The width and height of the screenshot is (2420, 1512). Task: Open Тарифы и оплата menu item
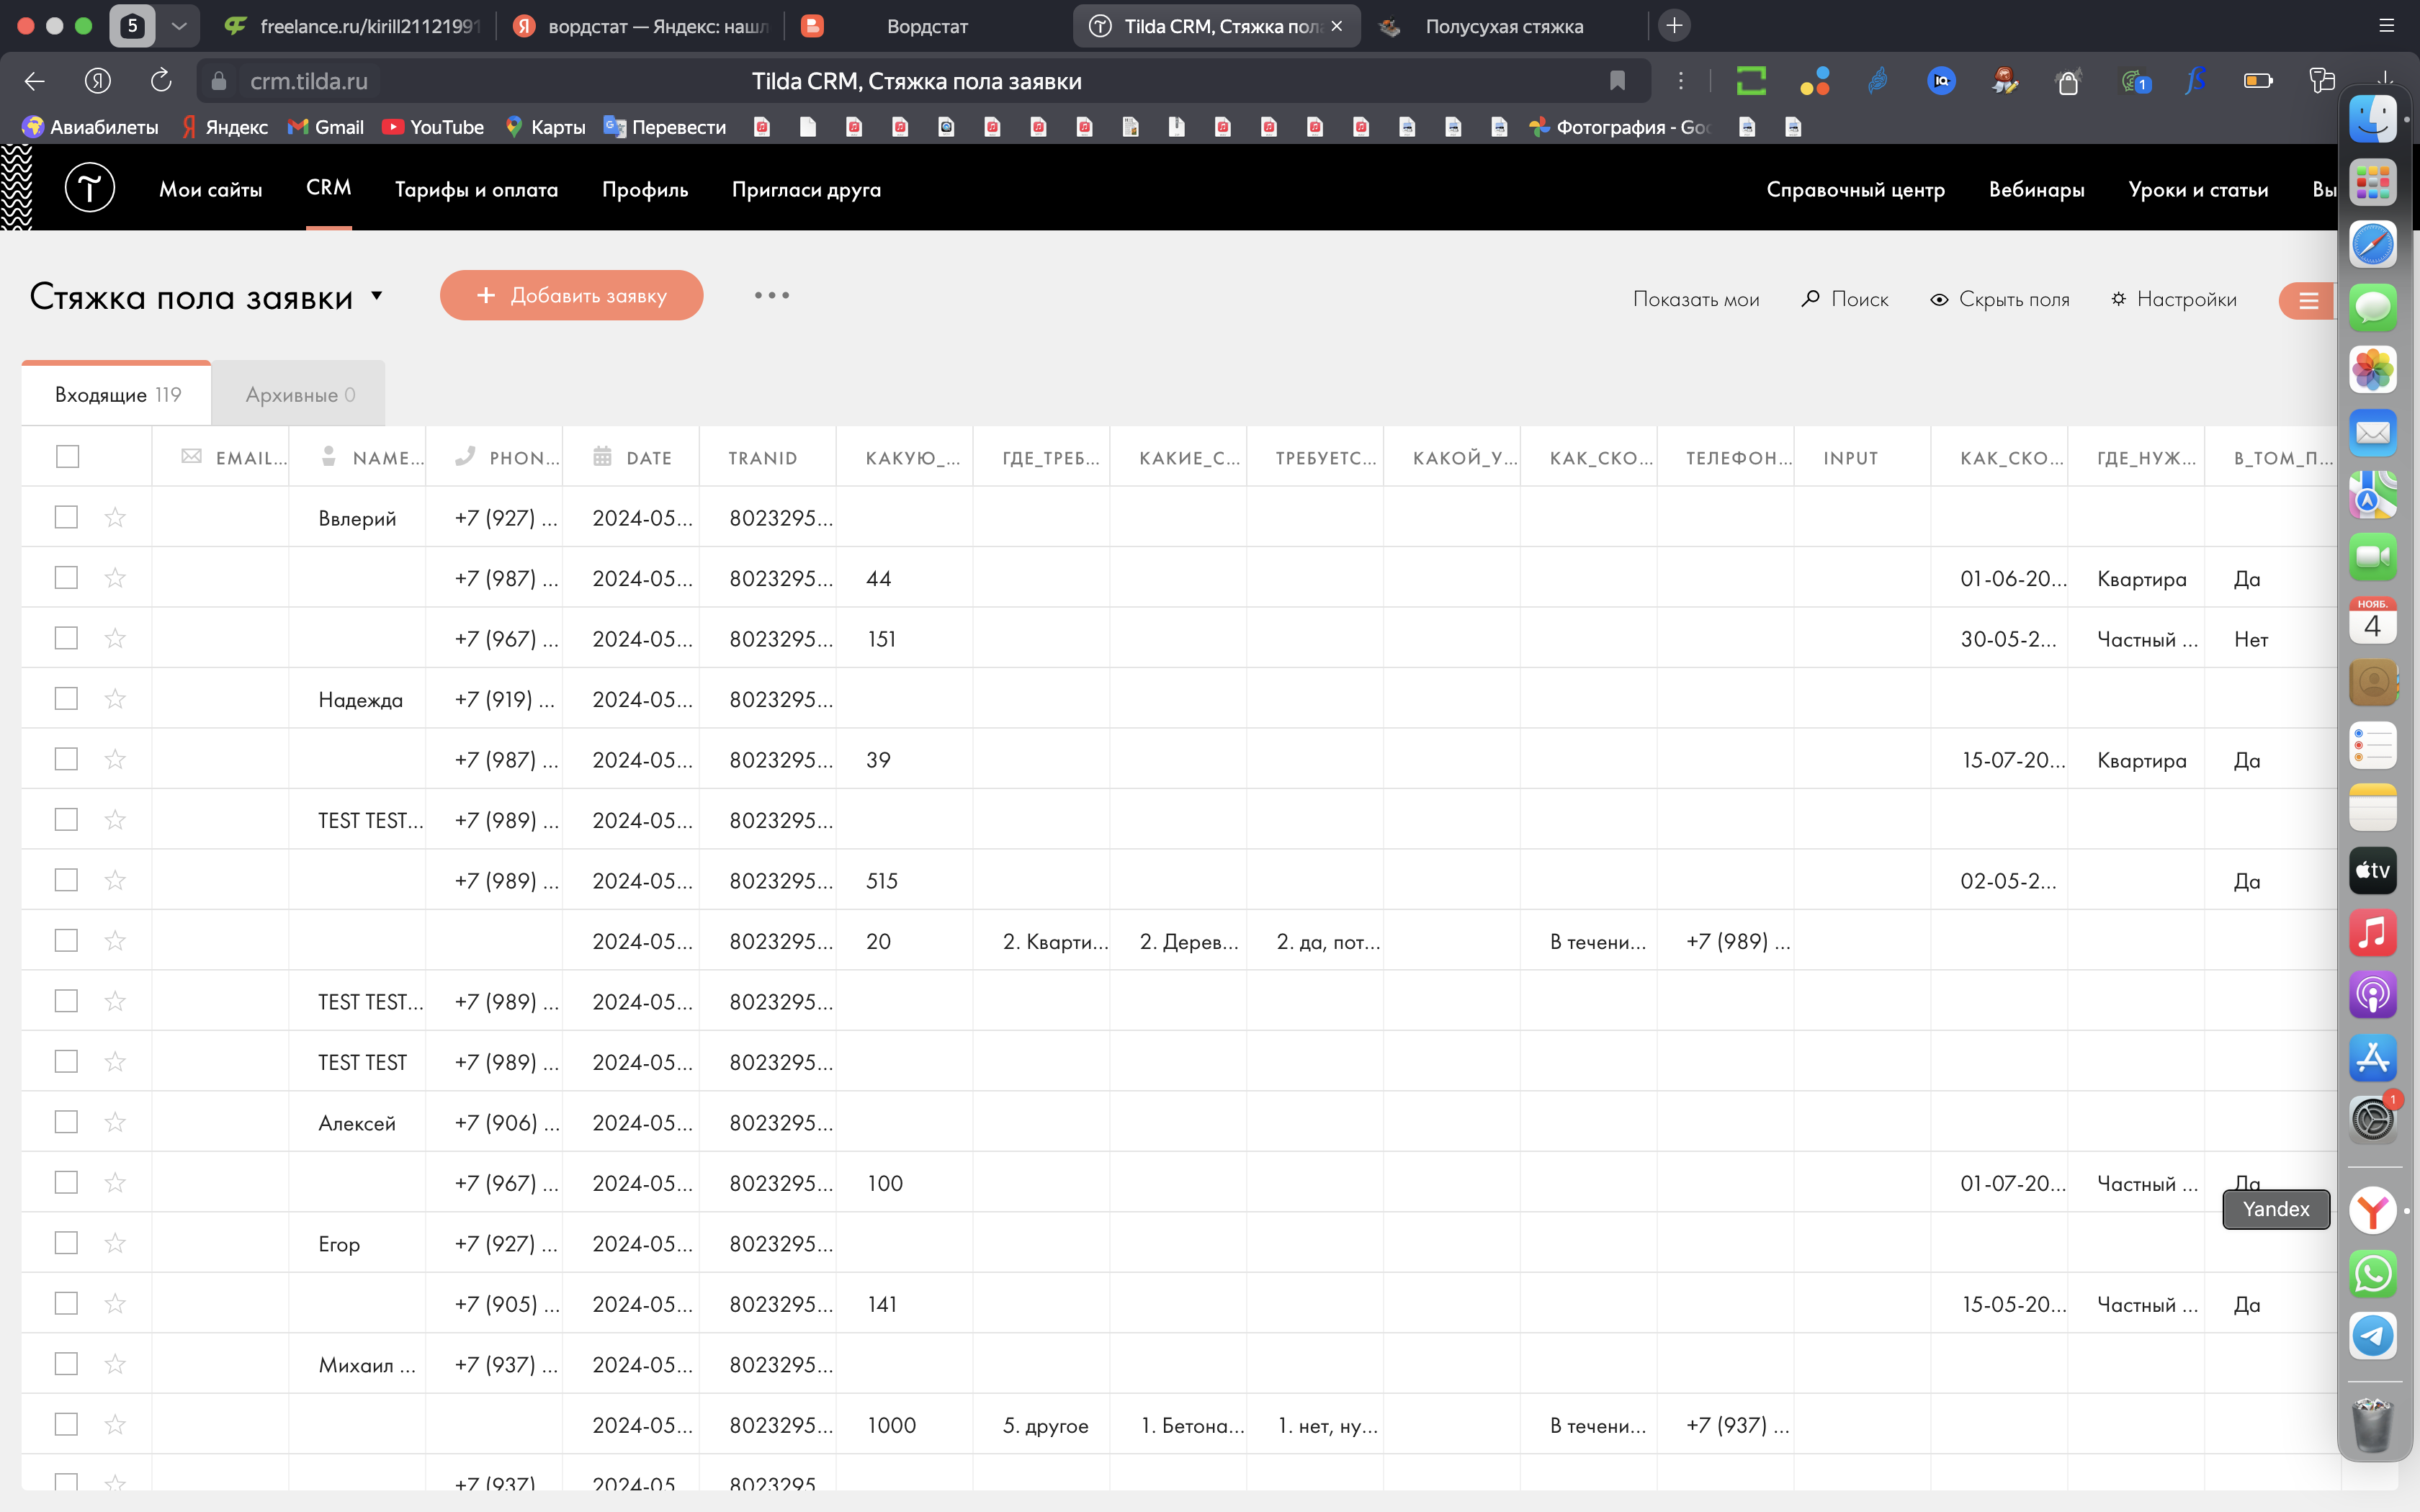pos(476,189)
